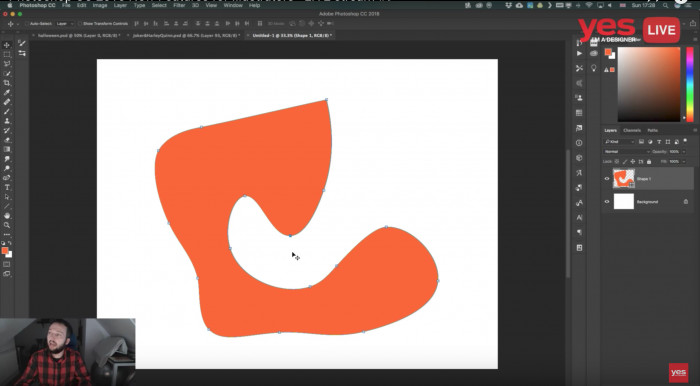Select the Eraser tool
Viewport: 700px width, 386px height.
tap(7, 140)
